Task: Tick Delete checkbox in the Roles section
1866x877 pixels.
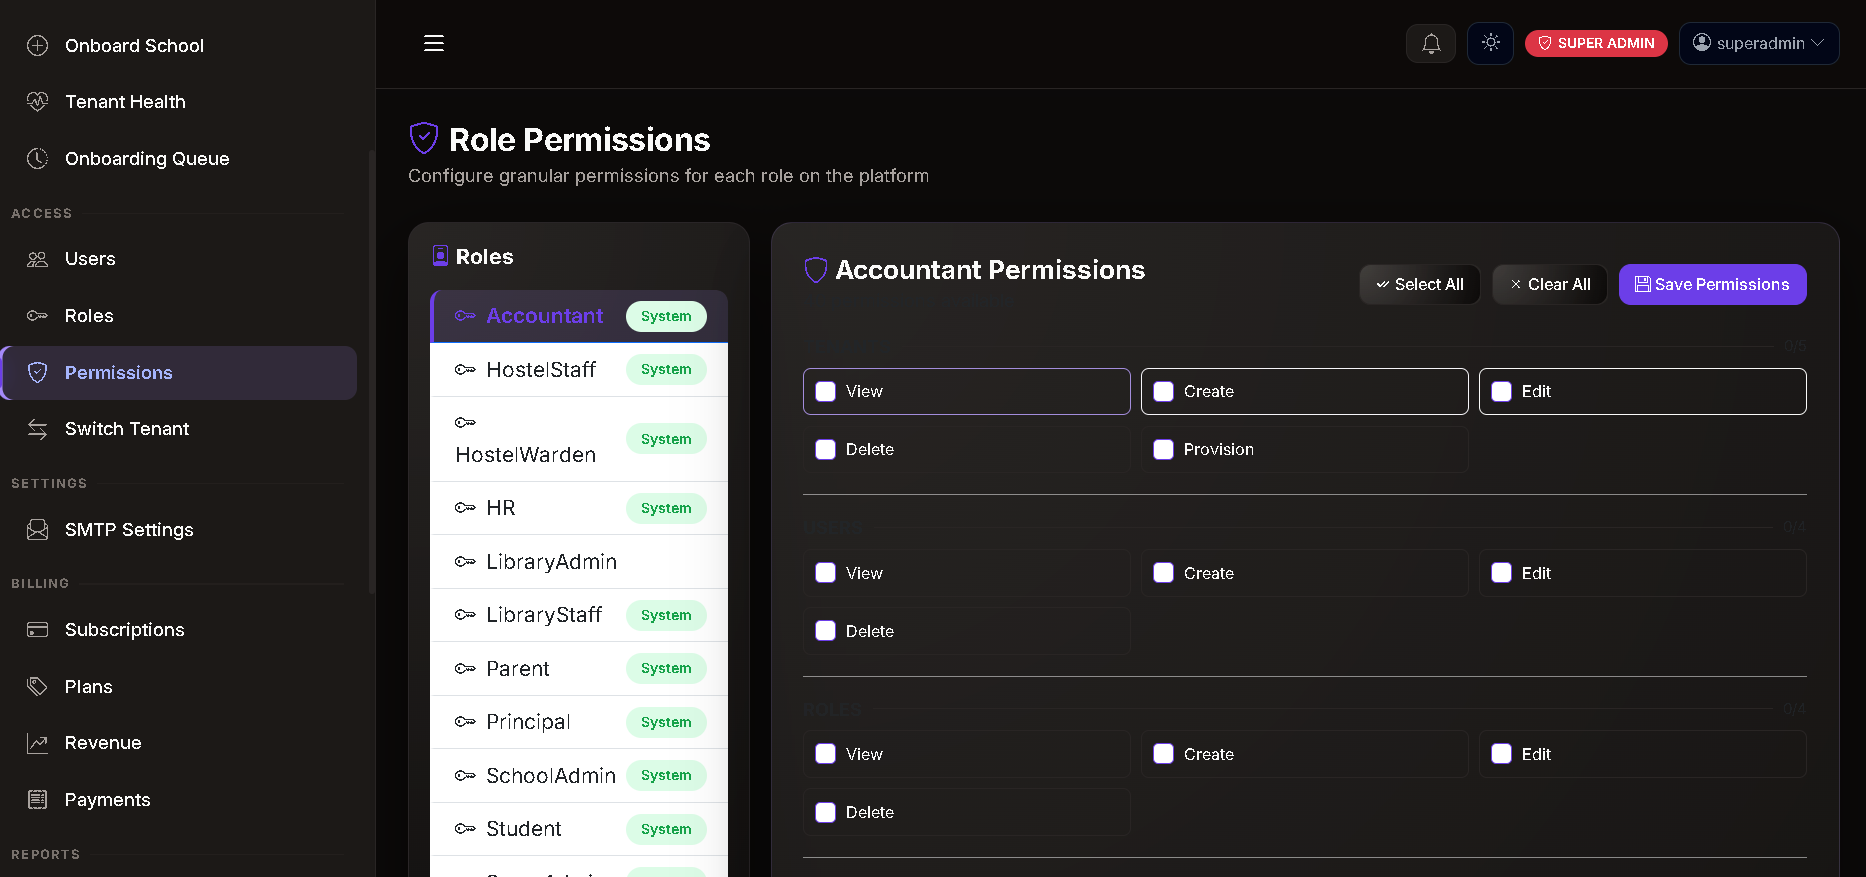Action: coord(825,813)
